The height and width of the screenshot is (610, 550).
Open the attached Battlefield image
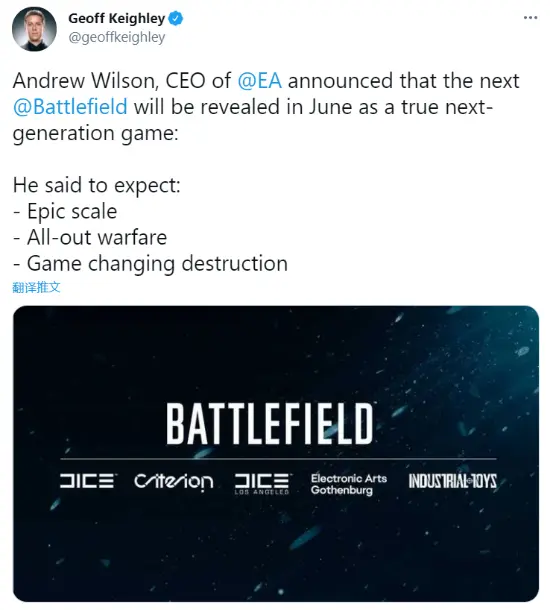coord(276,454)
